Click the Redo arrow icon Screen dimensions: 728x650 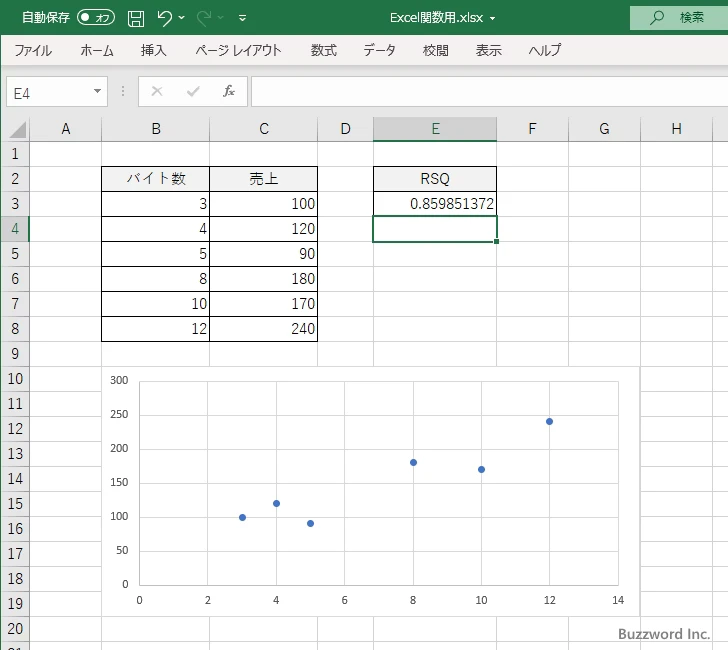click(x=204, y=18)
